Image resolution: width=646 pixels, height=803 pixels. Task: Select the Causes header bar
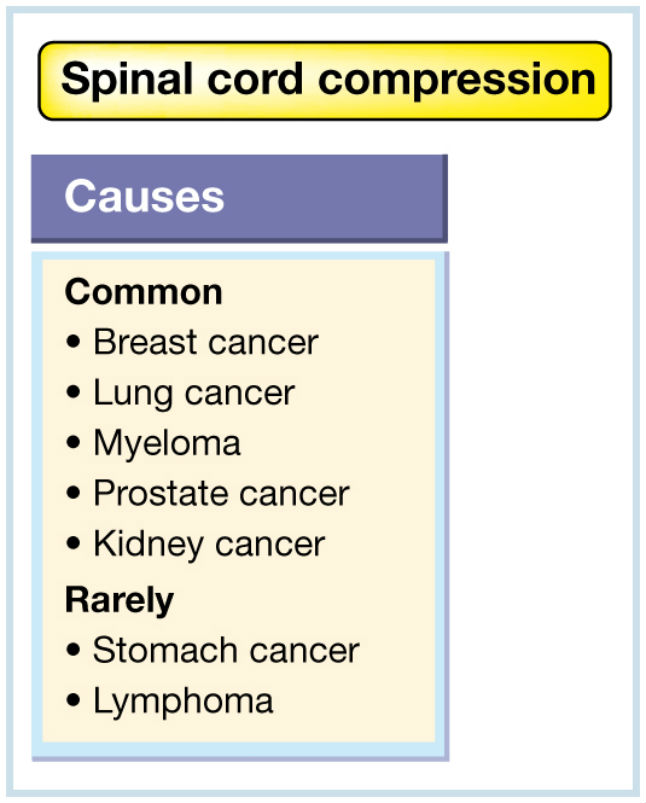pyautogui.click(x=239, y=198)
